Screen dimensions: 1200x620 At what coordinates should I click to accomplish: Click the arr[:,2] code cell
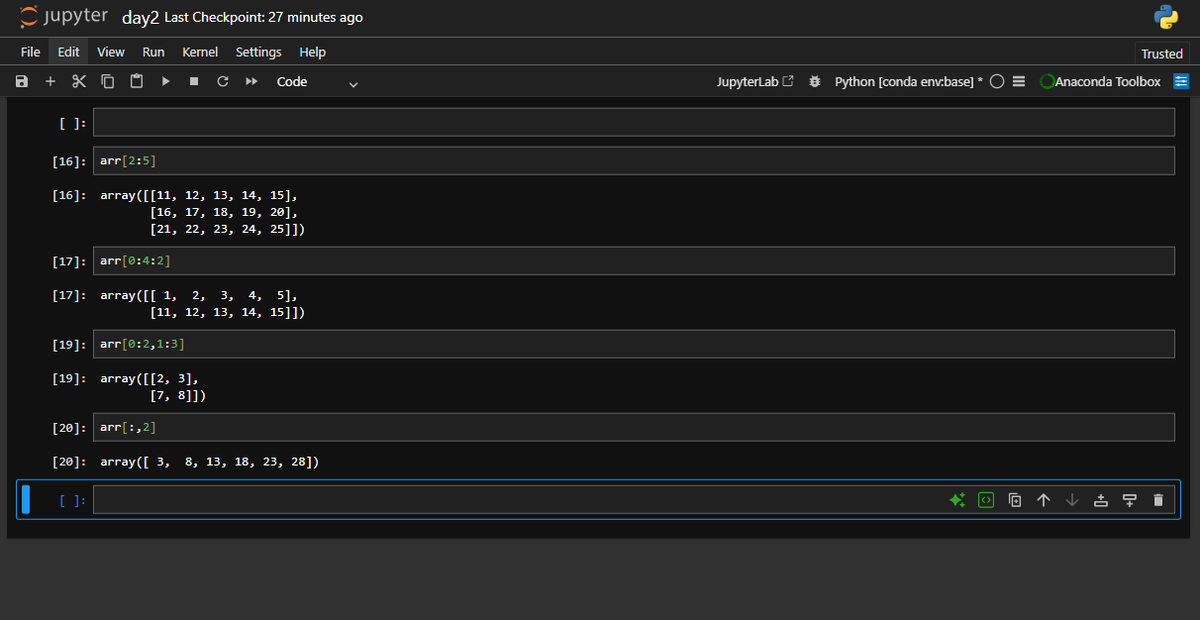point(634,428)
